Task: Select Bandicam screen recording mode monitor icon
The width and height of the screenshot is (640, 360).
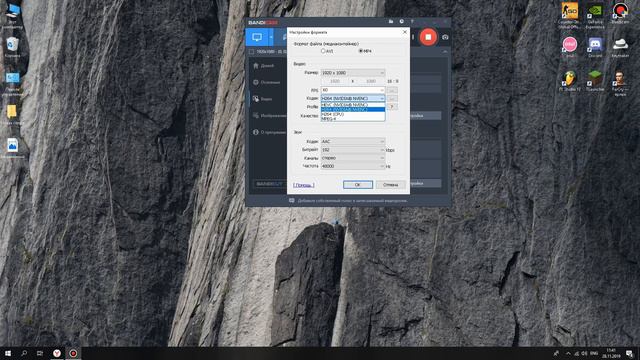Action: [x=257, y=37]
